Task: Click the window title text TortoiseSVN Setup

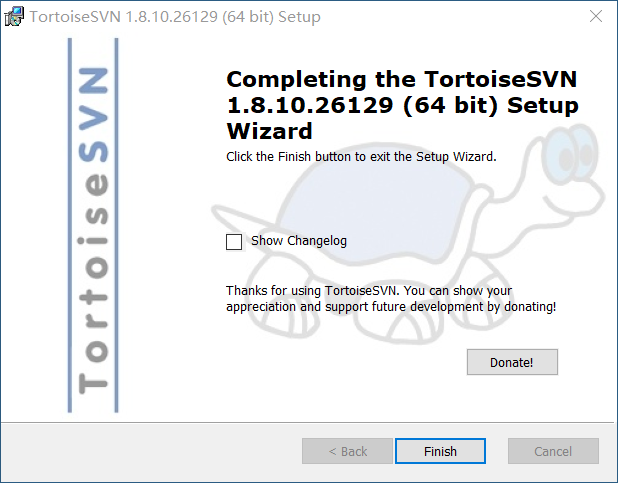Action: pyautogui.click(x=175, y=17)
